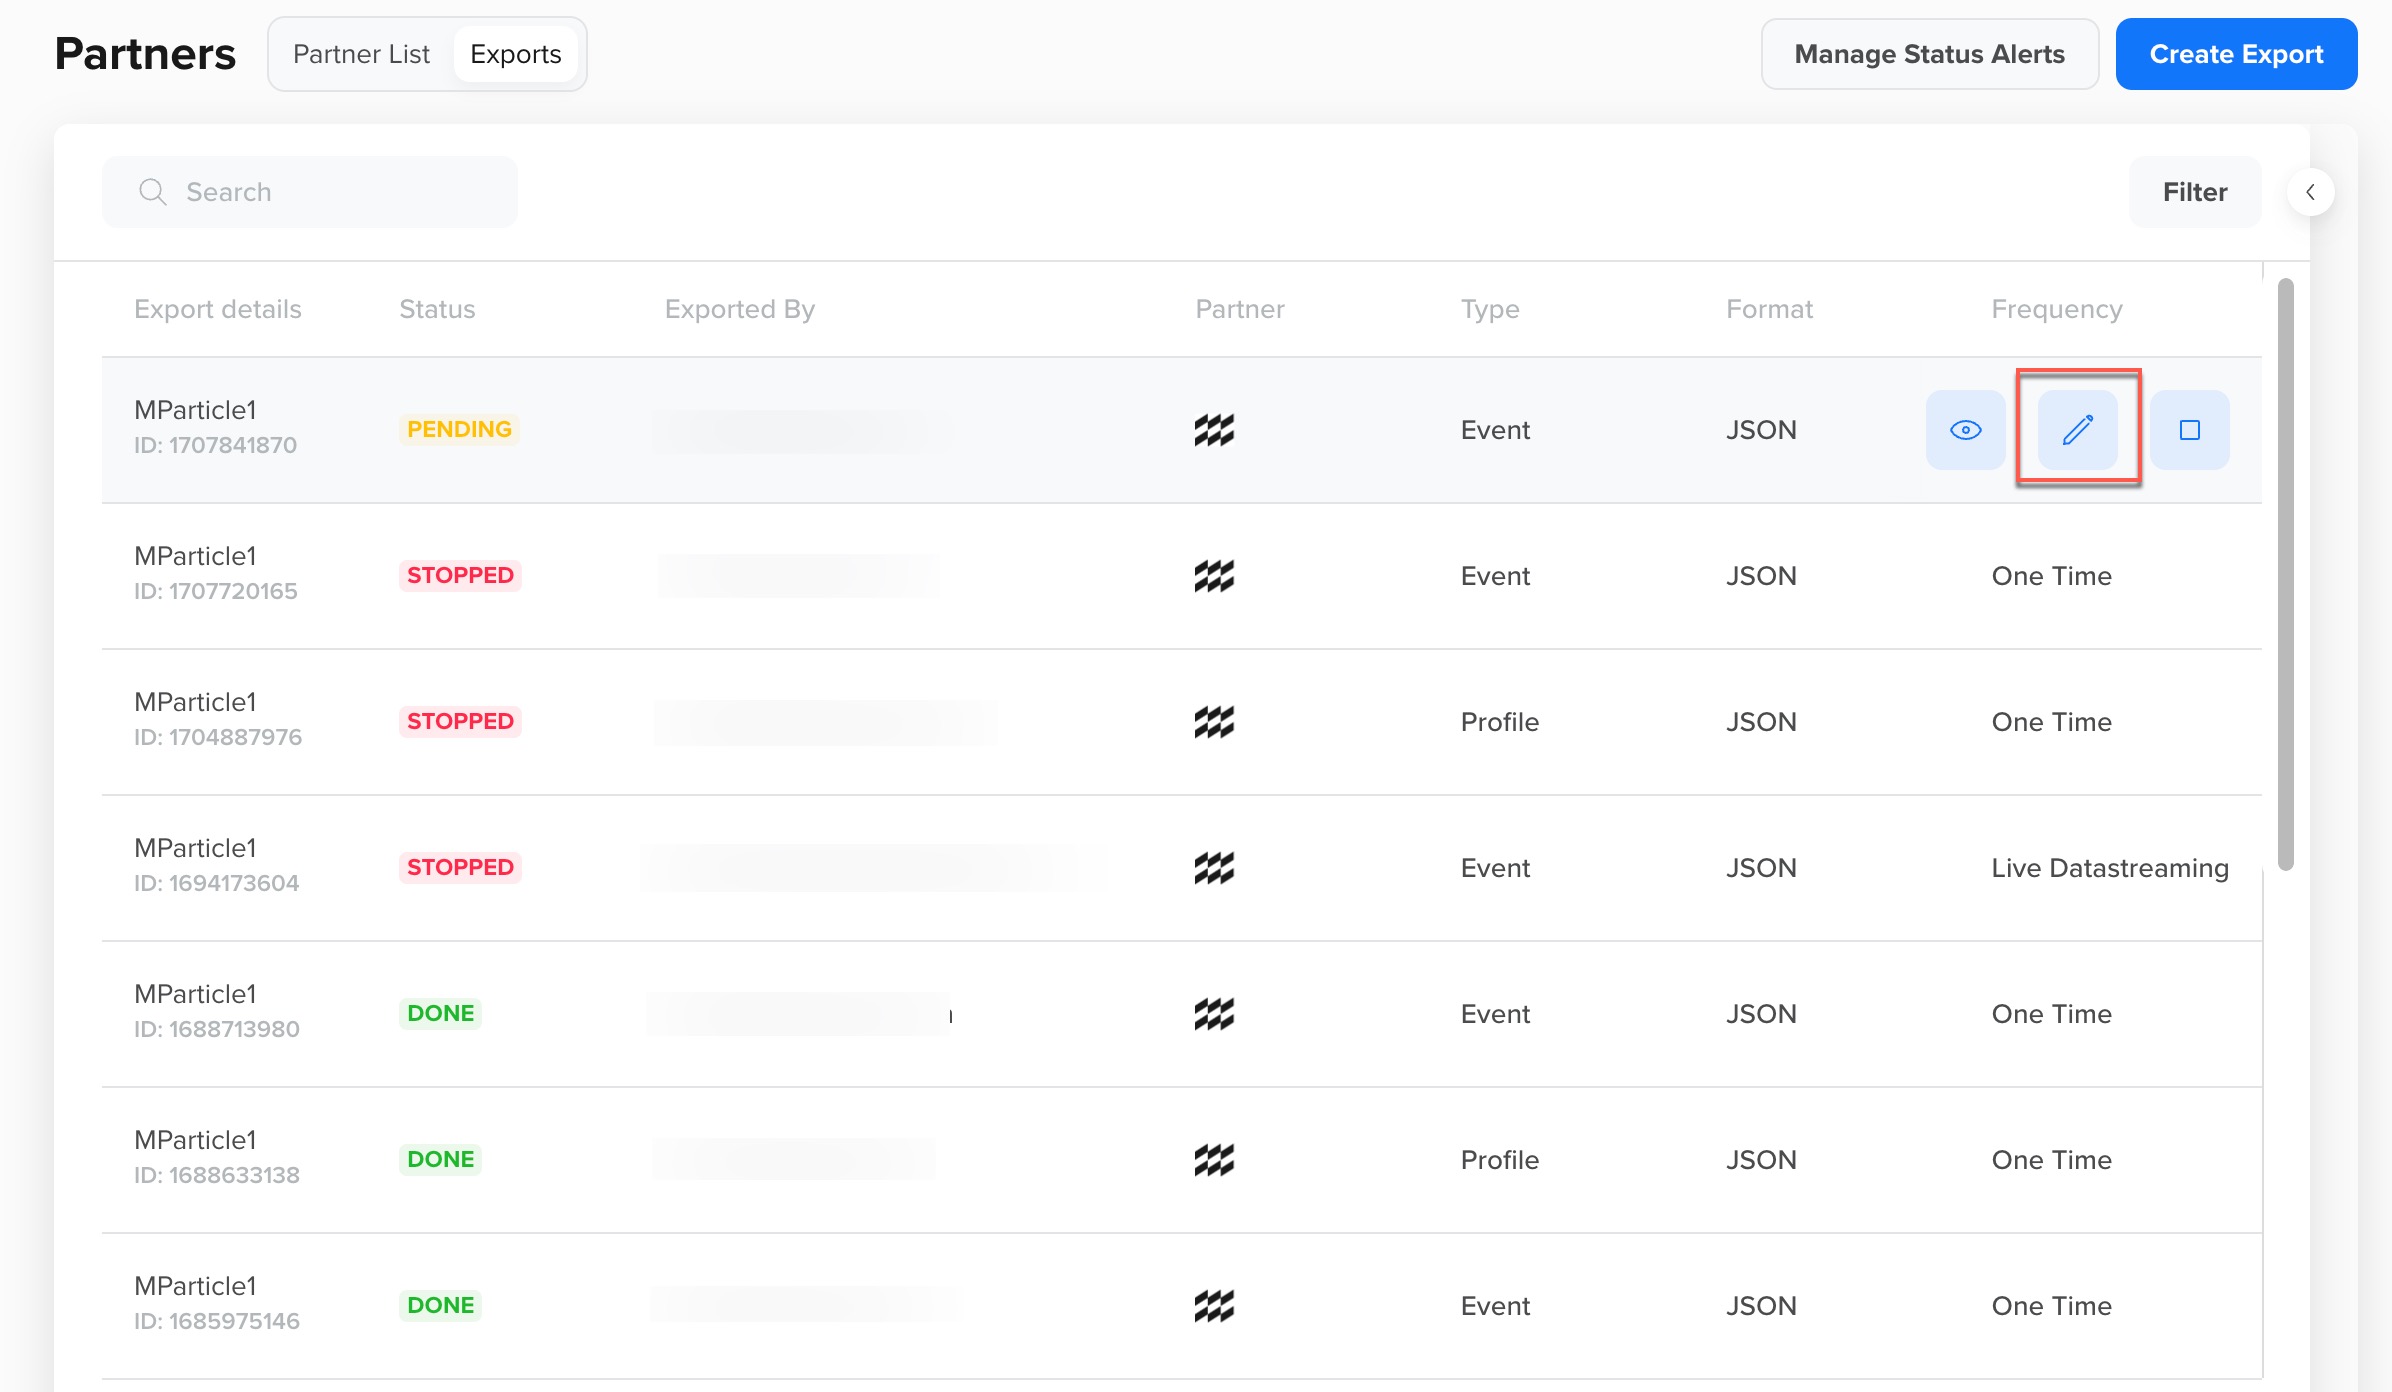This screenshot has width=2392, height=1392.
Task: Click the Manage Status Alerts button
Action: pyautogui.click(x=1928, y=55)
